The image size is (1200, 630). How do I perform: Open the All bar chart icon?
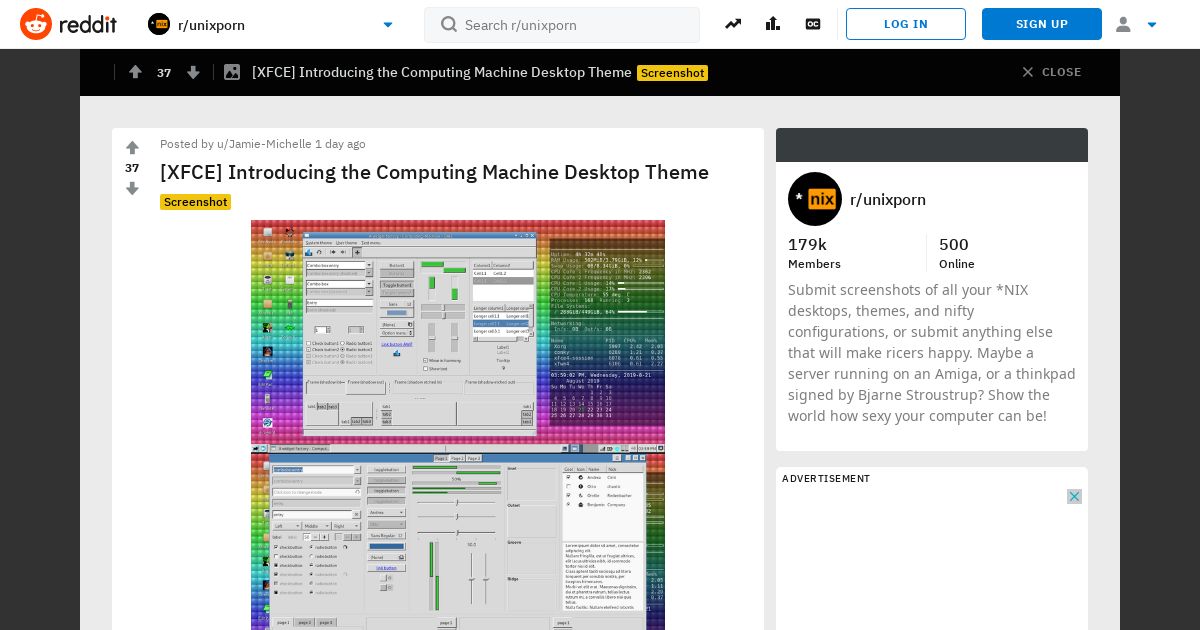point(773,24)
